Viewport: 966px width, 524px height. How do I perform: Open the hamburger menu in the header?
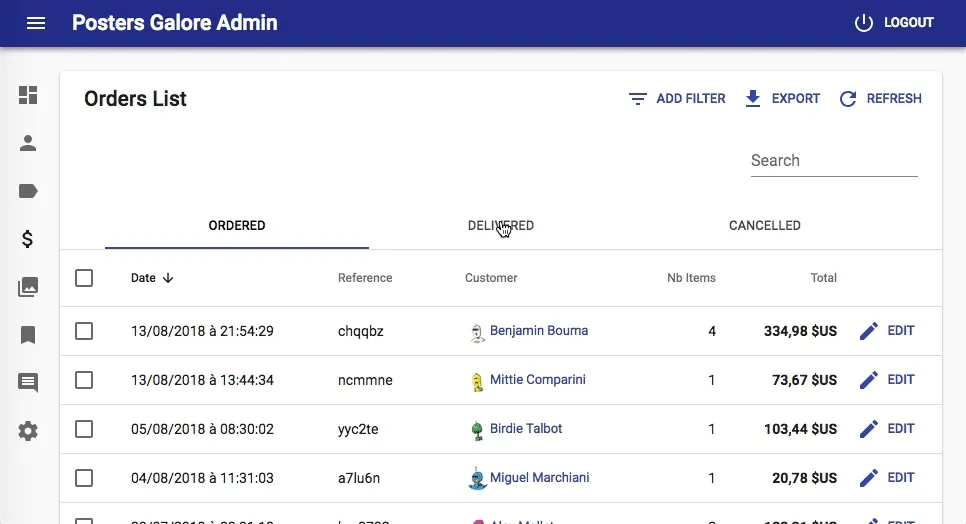(36, 23)
